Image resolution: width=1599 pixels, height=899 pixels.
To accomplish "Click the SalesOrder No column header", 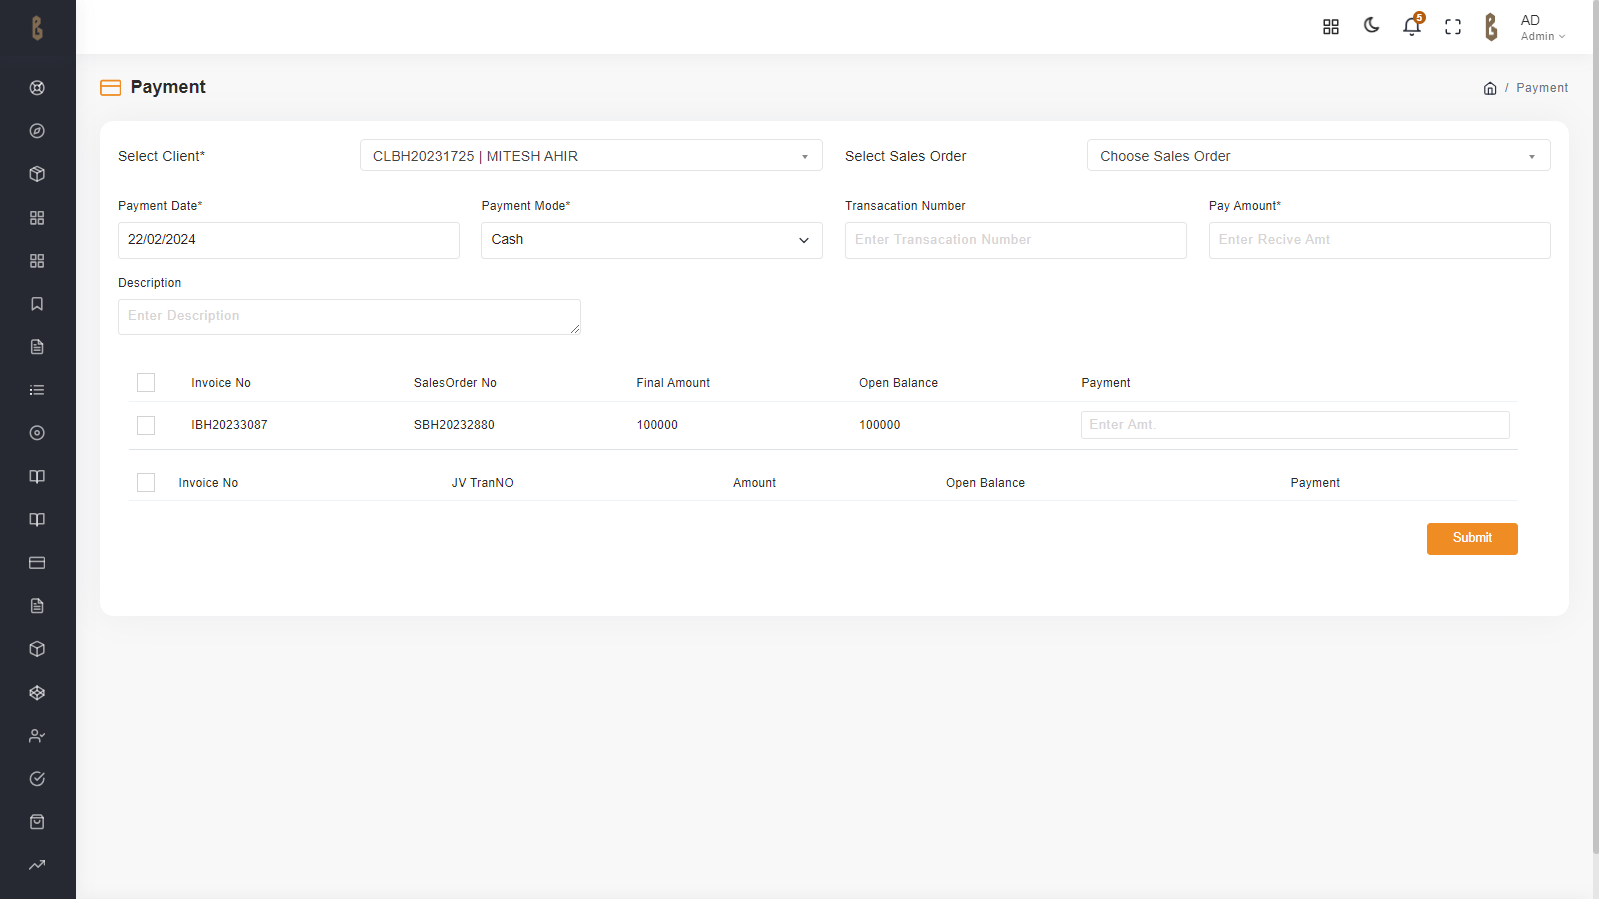I will 455,383.
